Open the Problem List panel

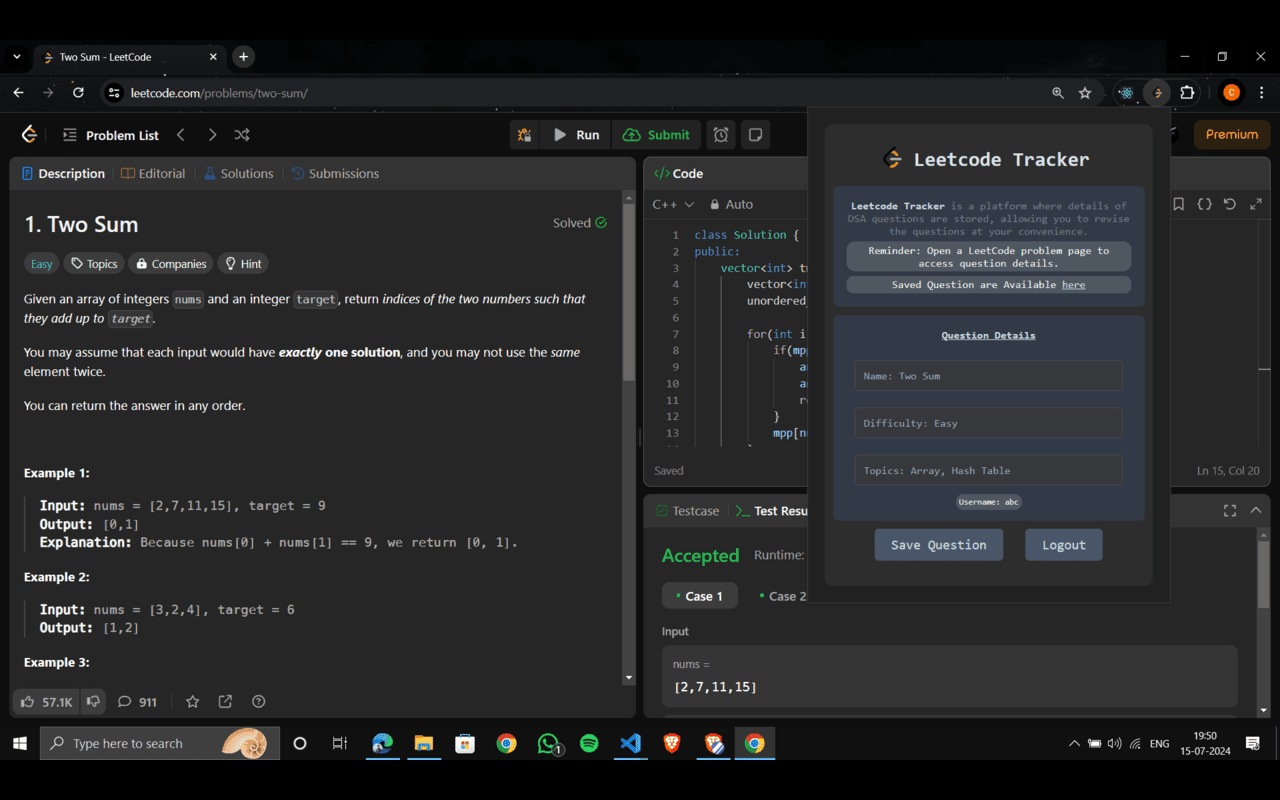(x=110, y=135)
